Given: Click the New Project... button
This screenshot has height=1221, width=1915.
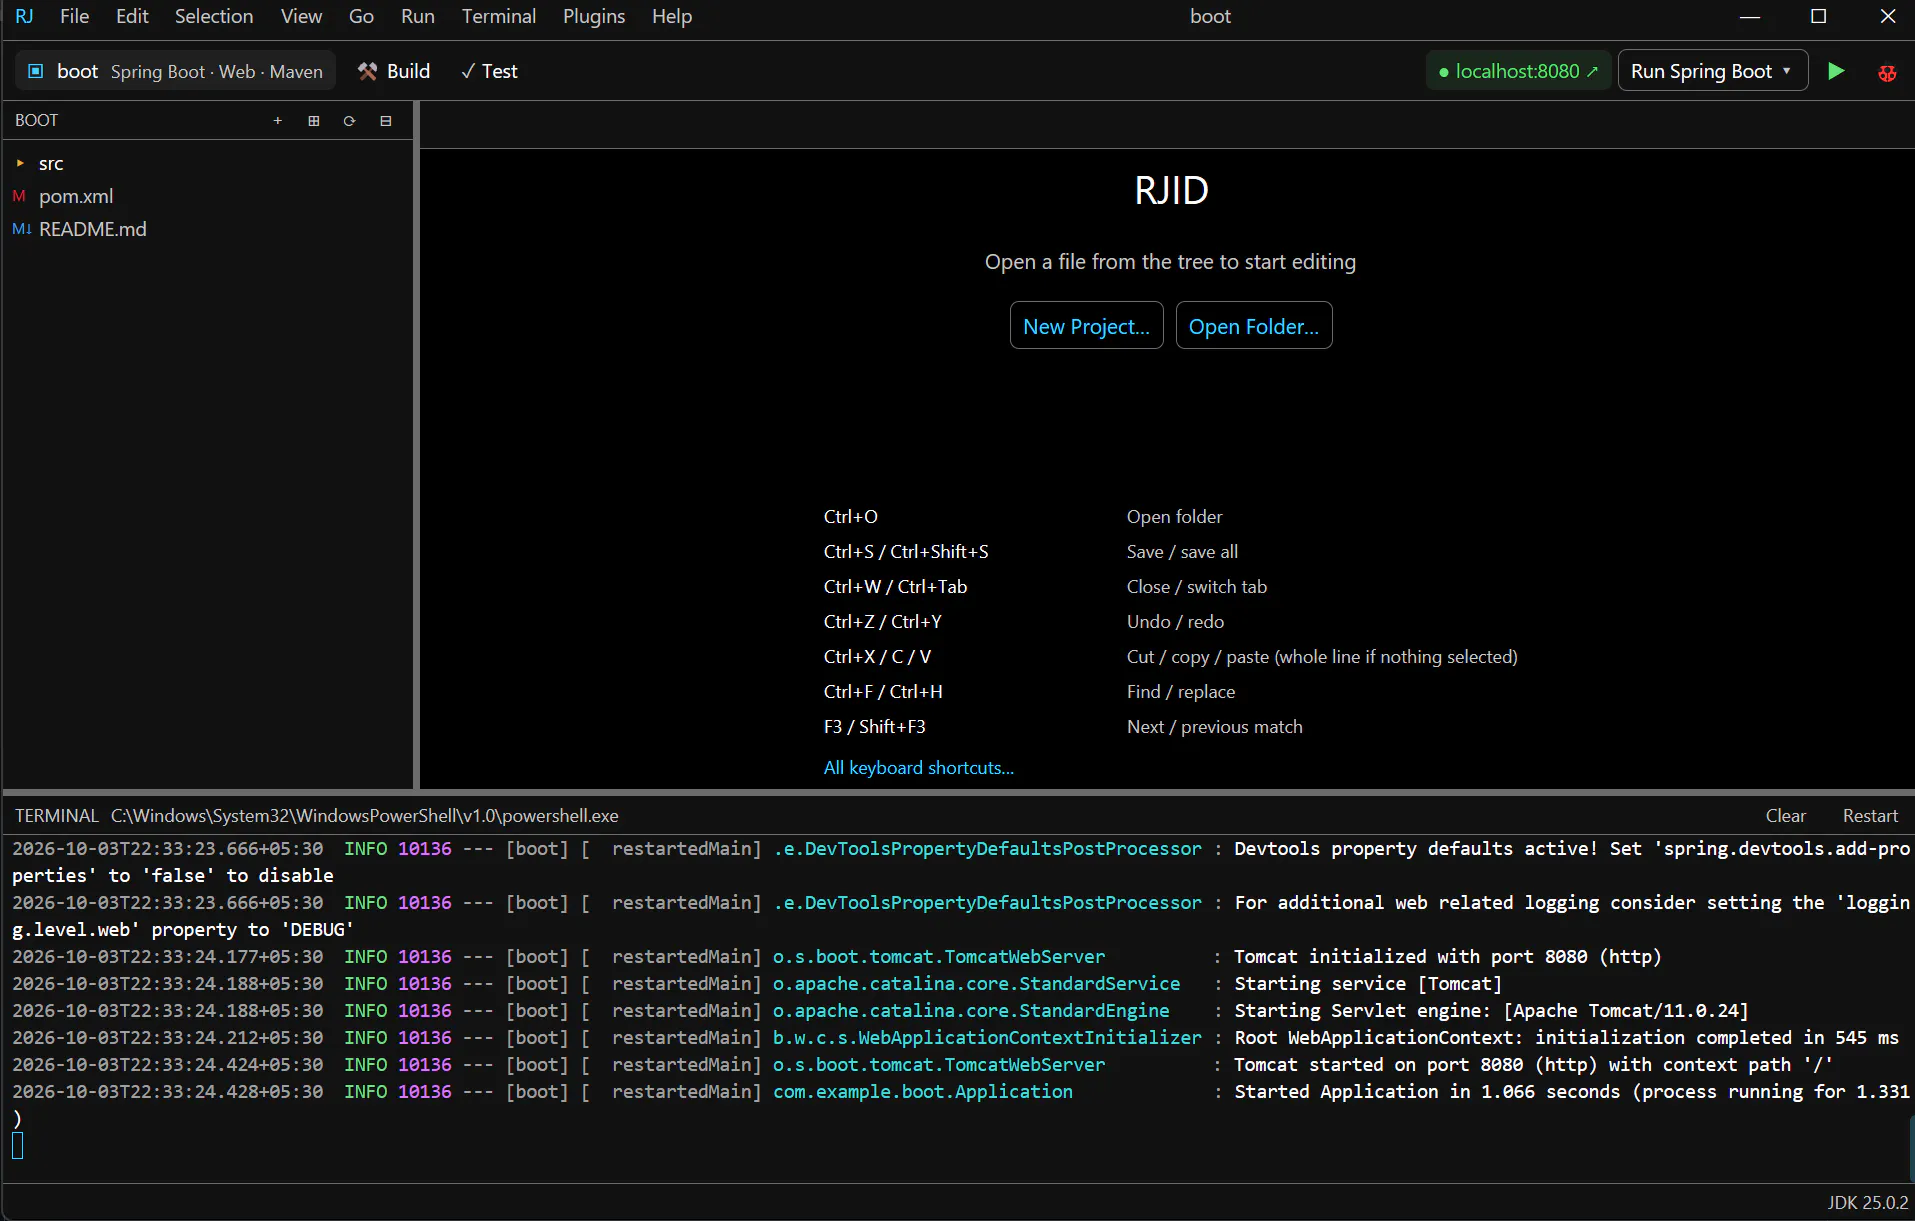Looking at the screenshot, I should tap(1086, 326).
